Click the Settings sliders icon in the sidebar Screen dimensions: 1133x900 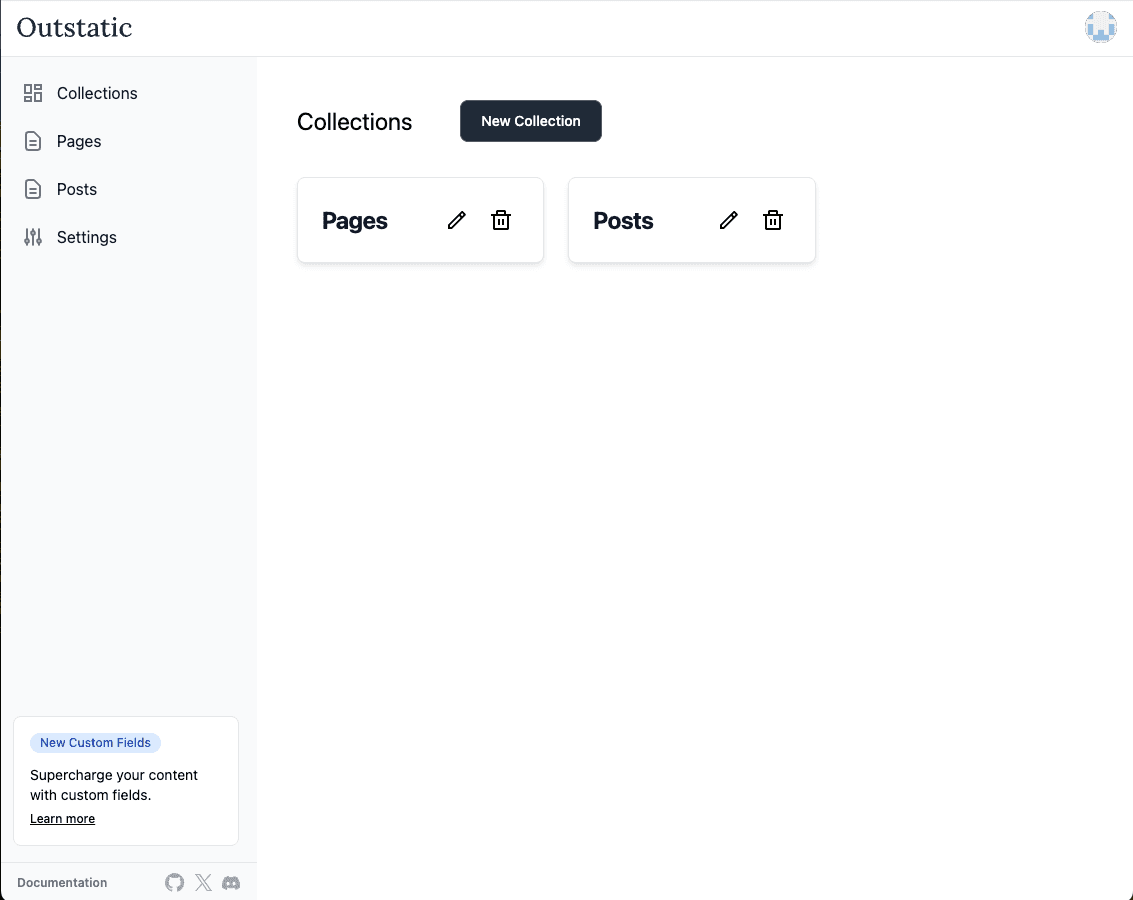33,237
